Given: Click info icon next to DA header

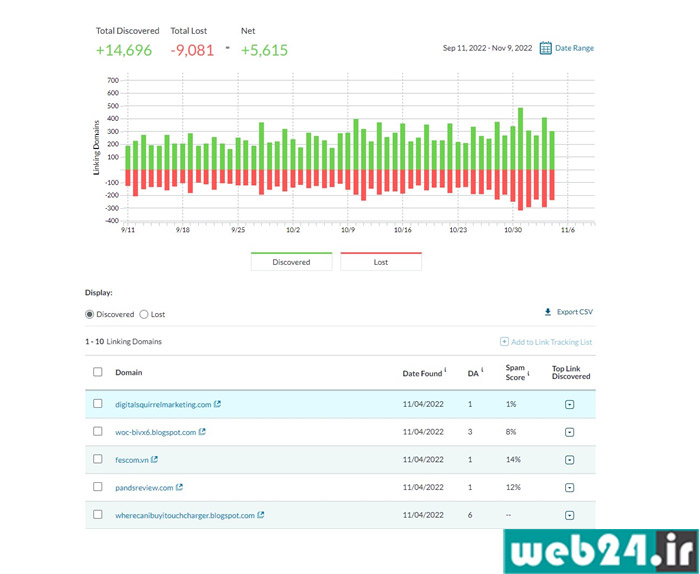Looking at the screenshot, I should pyautogui.click(x=482, y=370).
